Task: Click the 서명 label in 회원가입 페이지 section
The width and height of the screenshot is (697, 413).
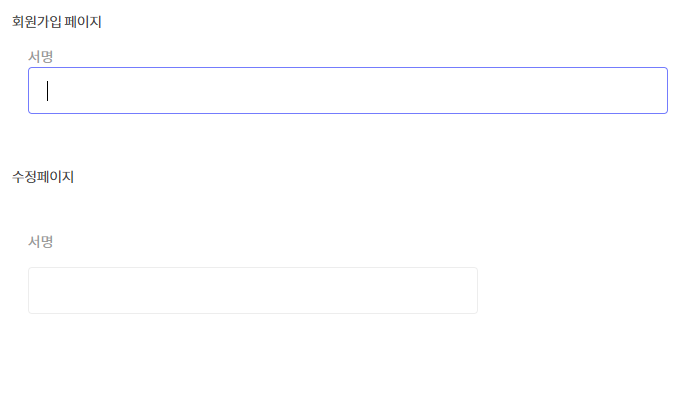Action: (x=40, y=56)
